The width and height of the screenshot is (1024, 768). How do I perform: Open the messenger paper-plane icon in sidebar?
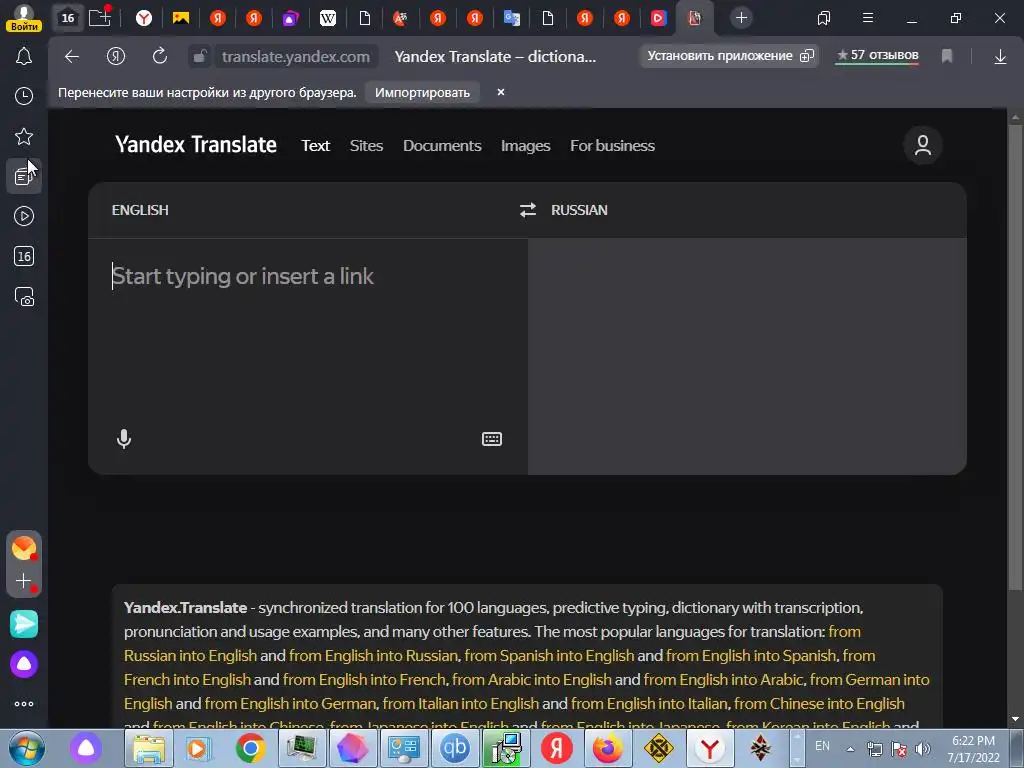tap(24, 624)
